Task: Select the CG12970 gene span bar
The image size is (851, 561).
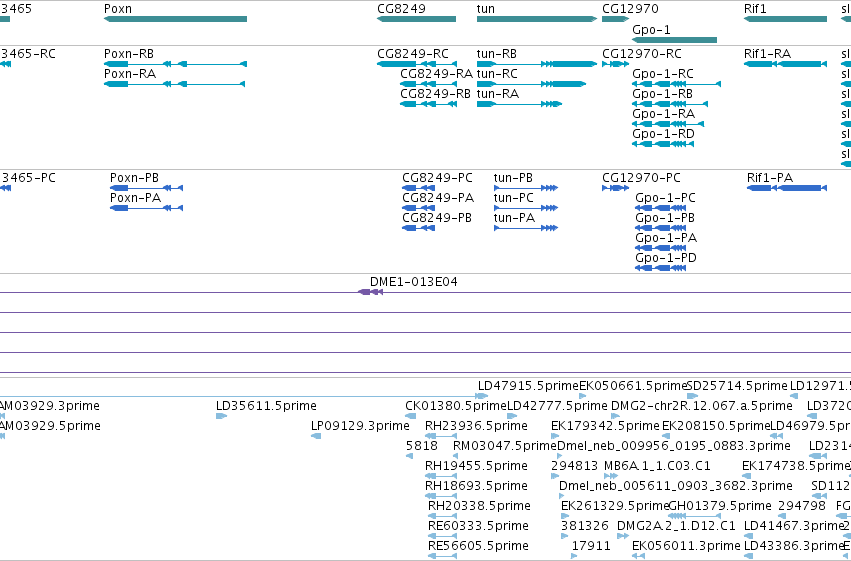Action: 615,19
